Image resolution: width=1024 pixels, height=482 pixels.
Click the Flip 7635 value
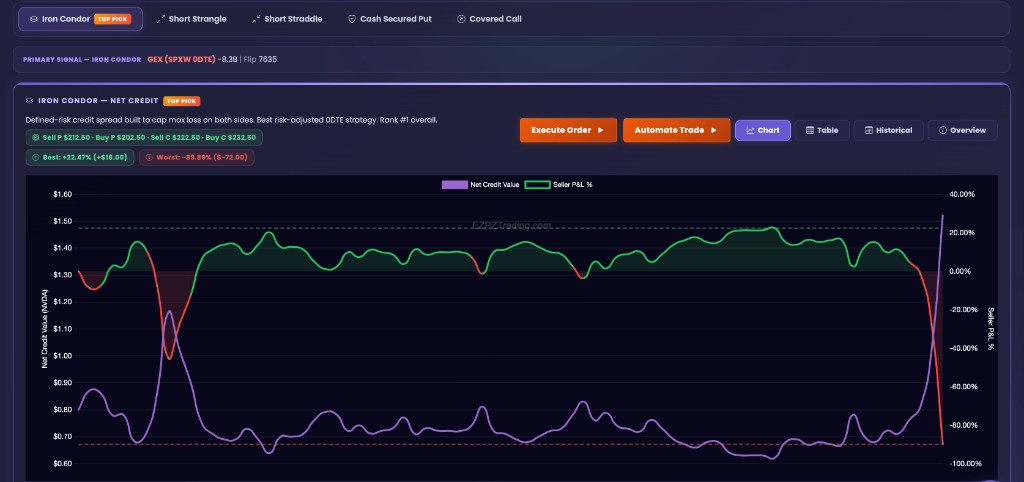[x=260, y=59]
